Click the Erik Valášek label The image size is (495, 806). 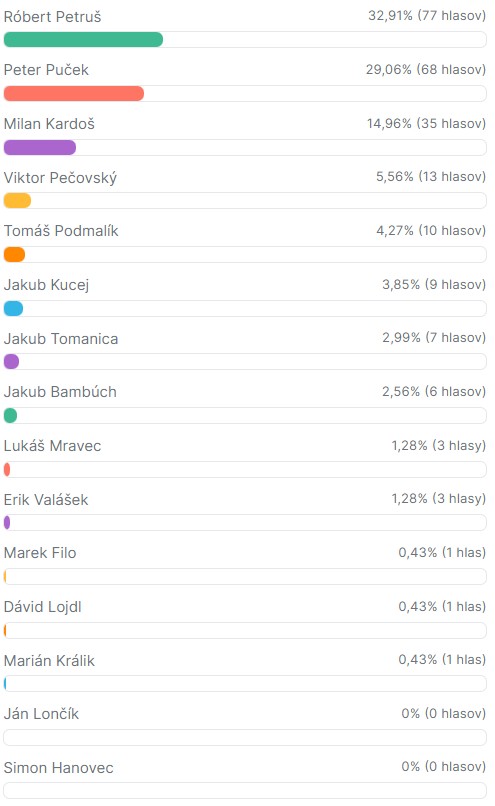(46, 500)
